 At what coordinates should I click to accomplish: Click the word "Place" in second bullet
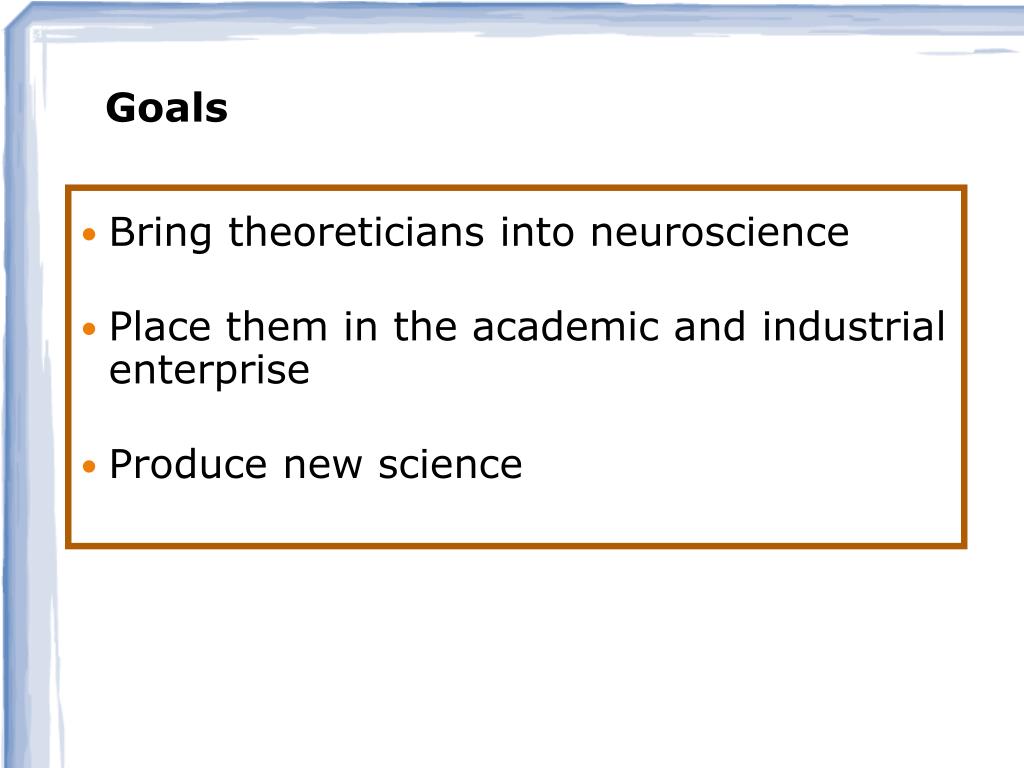coord(160,327)
